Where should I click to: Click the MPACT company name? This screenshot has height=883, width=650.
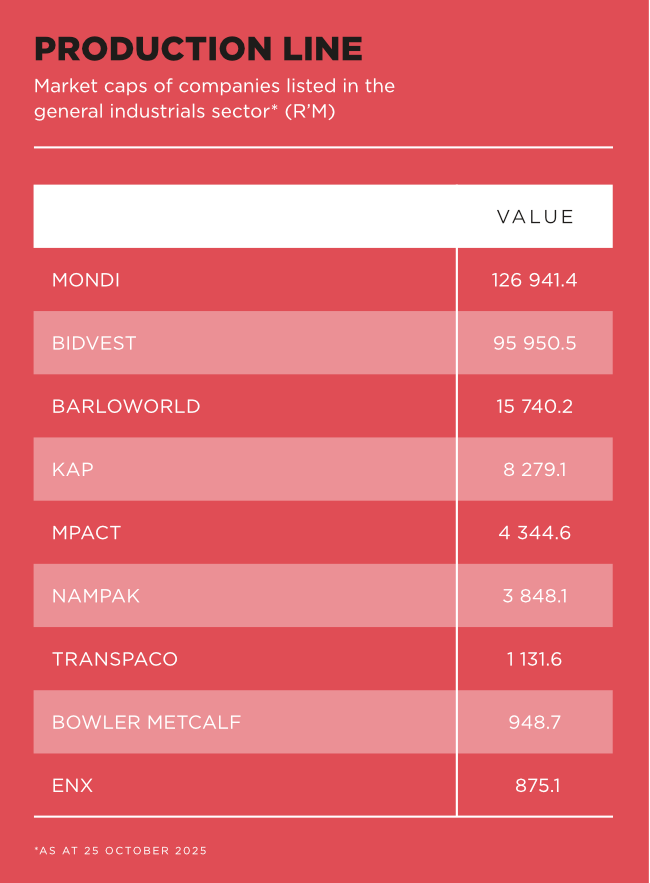point(86,532)
